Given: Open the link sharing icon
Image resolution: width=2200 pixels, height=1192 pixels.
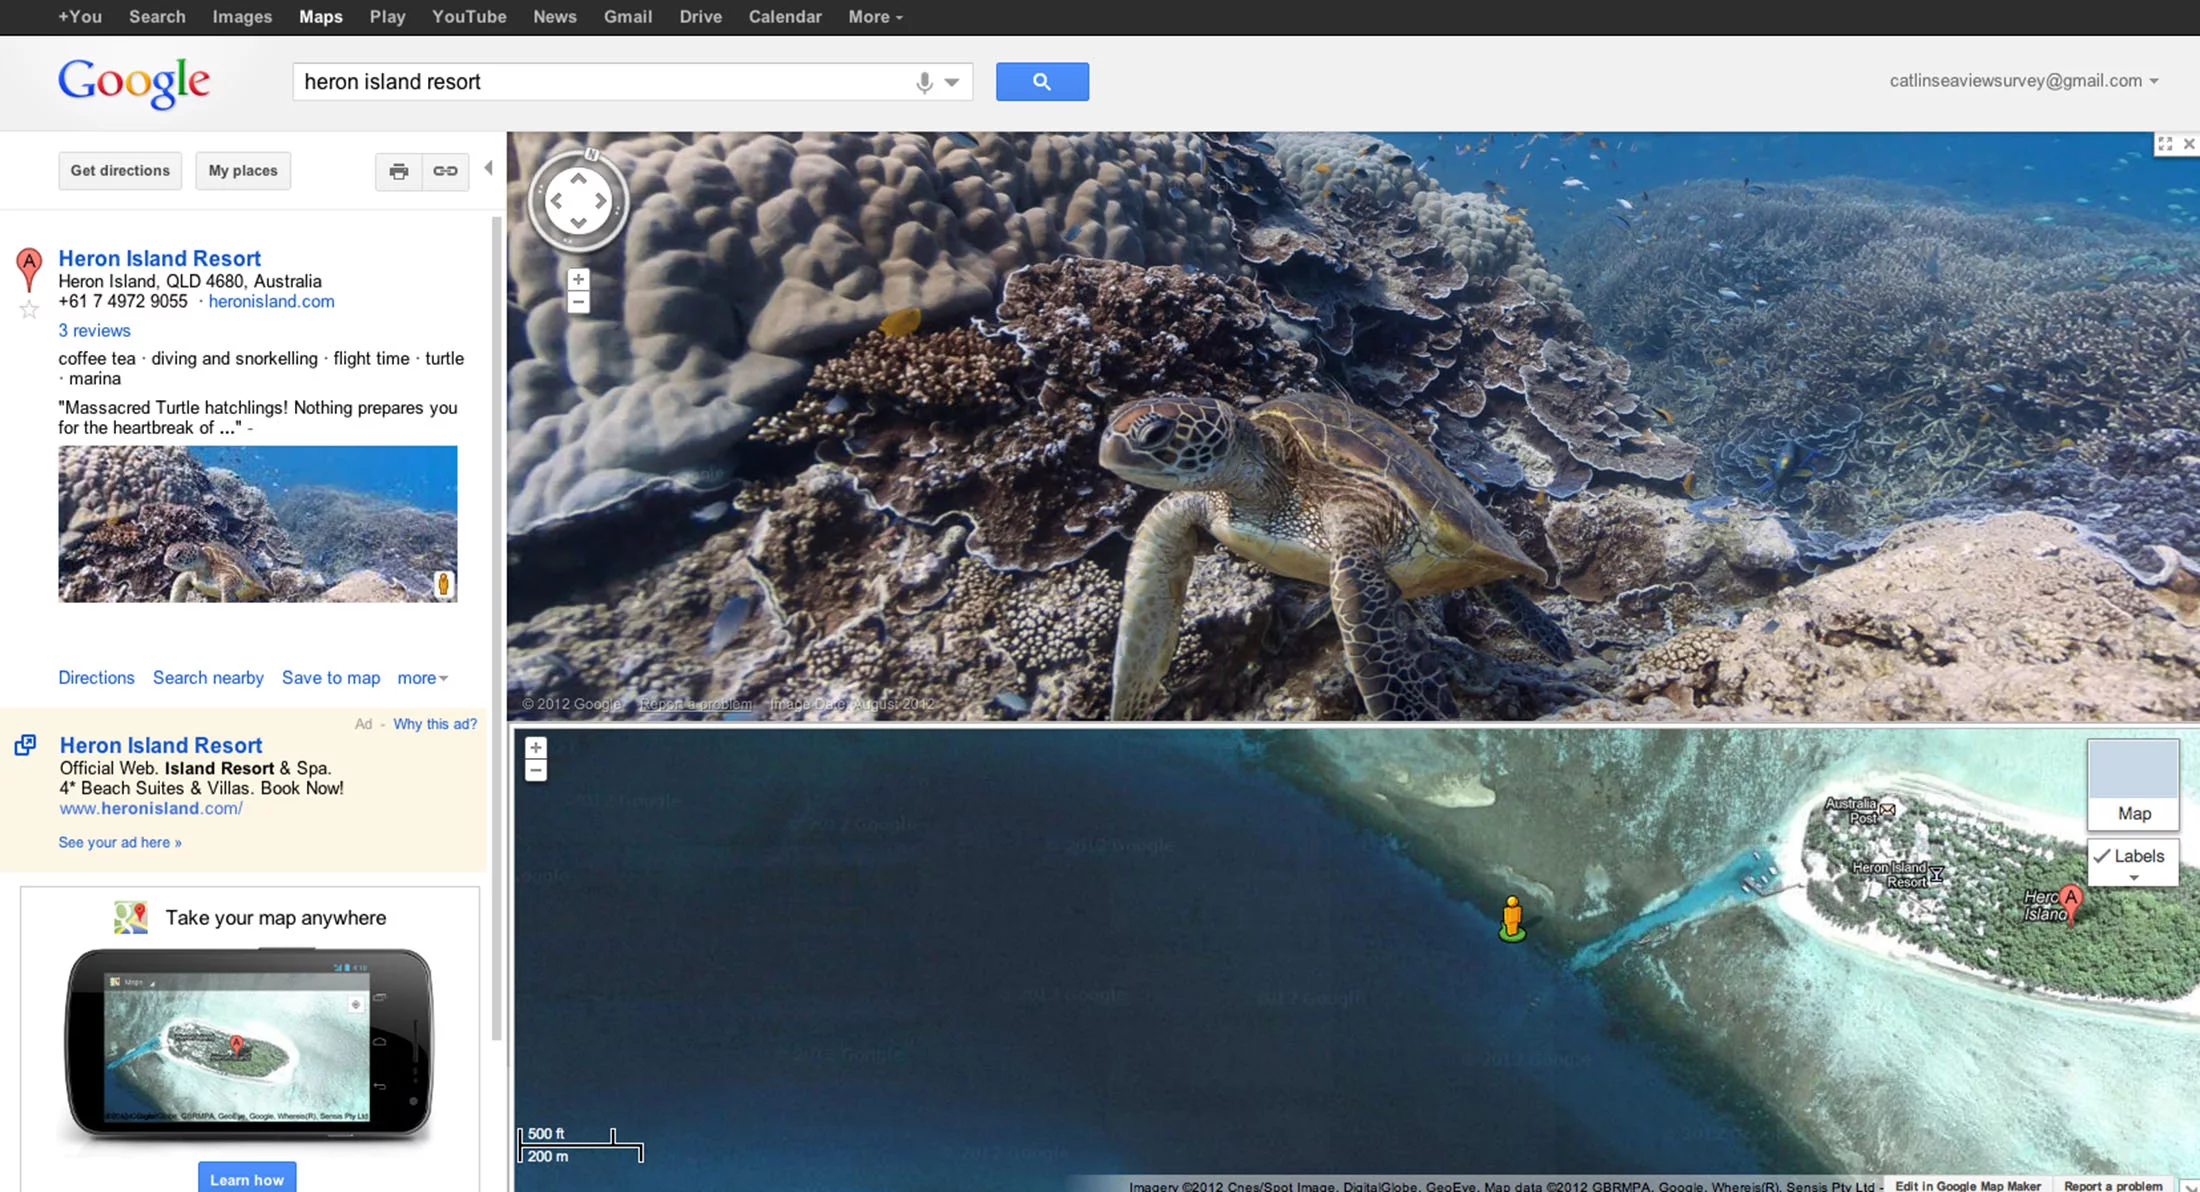Looking at the screenshot, I should pyautogui.click(x=445, y=171).
